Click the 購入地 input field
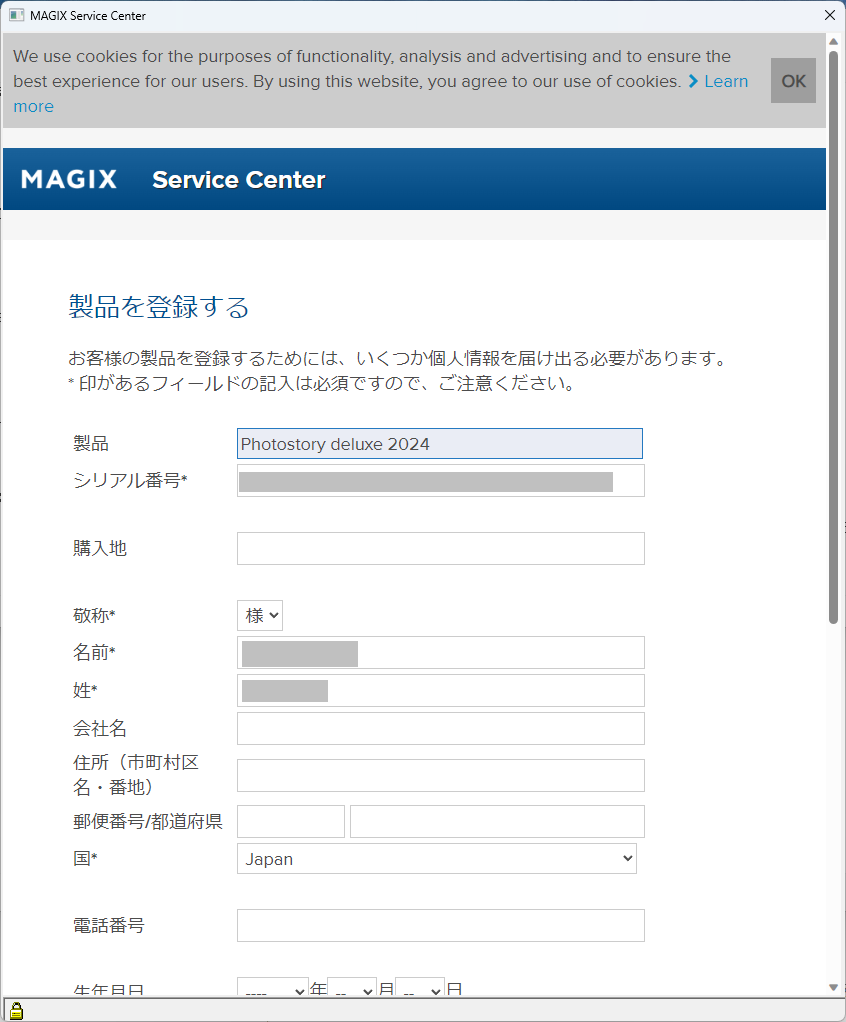 pos(441,549)
